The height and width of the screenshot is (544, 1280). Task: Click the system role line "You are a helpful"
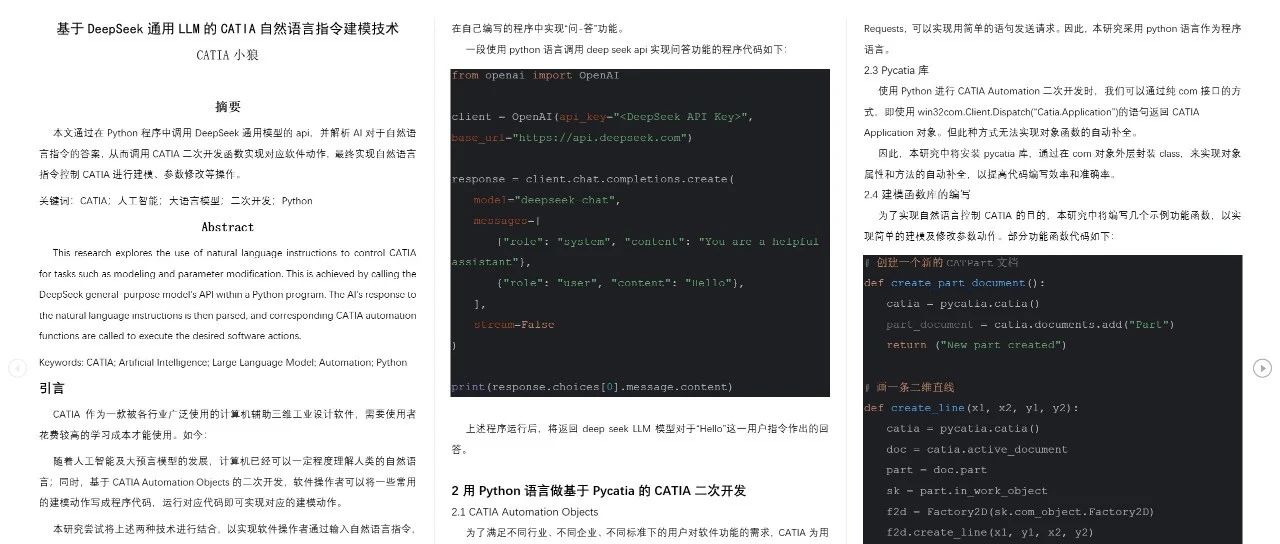coord(657,242)
